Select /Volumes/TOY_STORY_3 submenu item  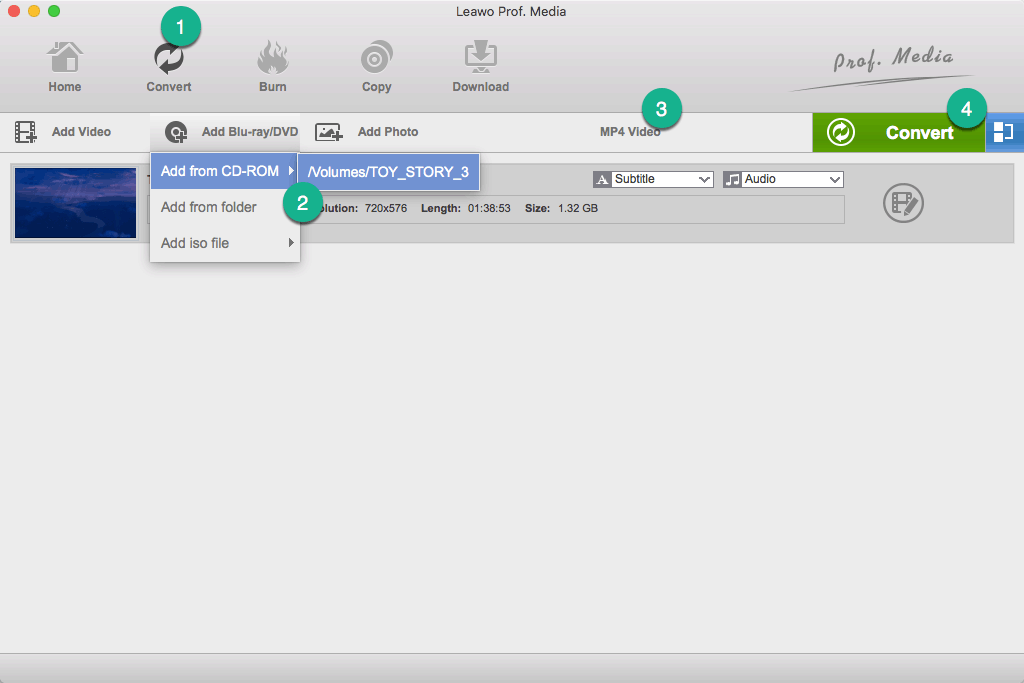pyautogui.click(x=389, y=172)
